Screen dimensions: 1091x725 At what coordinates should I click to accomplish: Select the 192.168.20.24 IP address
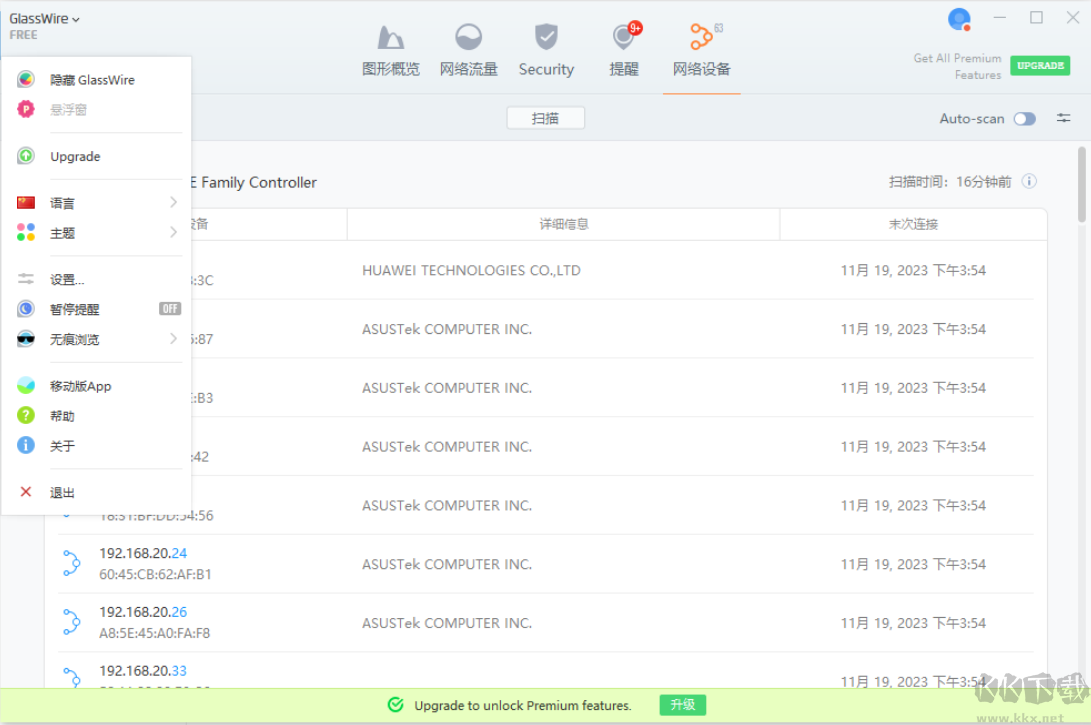click(143, 553)
